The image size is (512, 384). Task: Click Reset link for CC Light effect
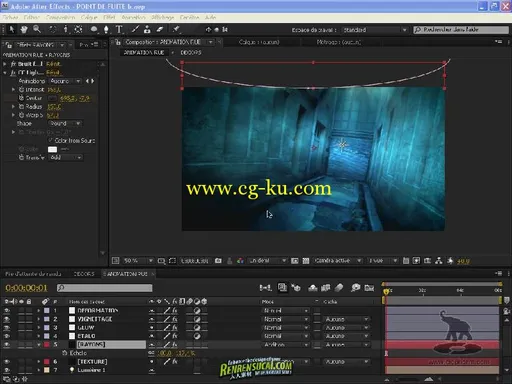pos(53,72)
